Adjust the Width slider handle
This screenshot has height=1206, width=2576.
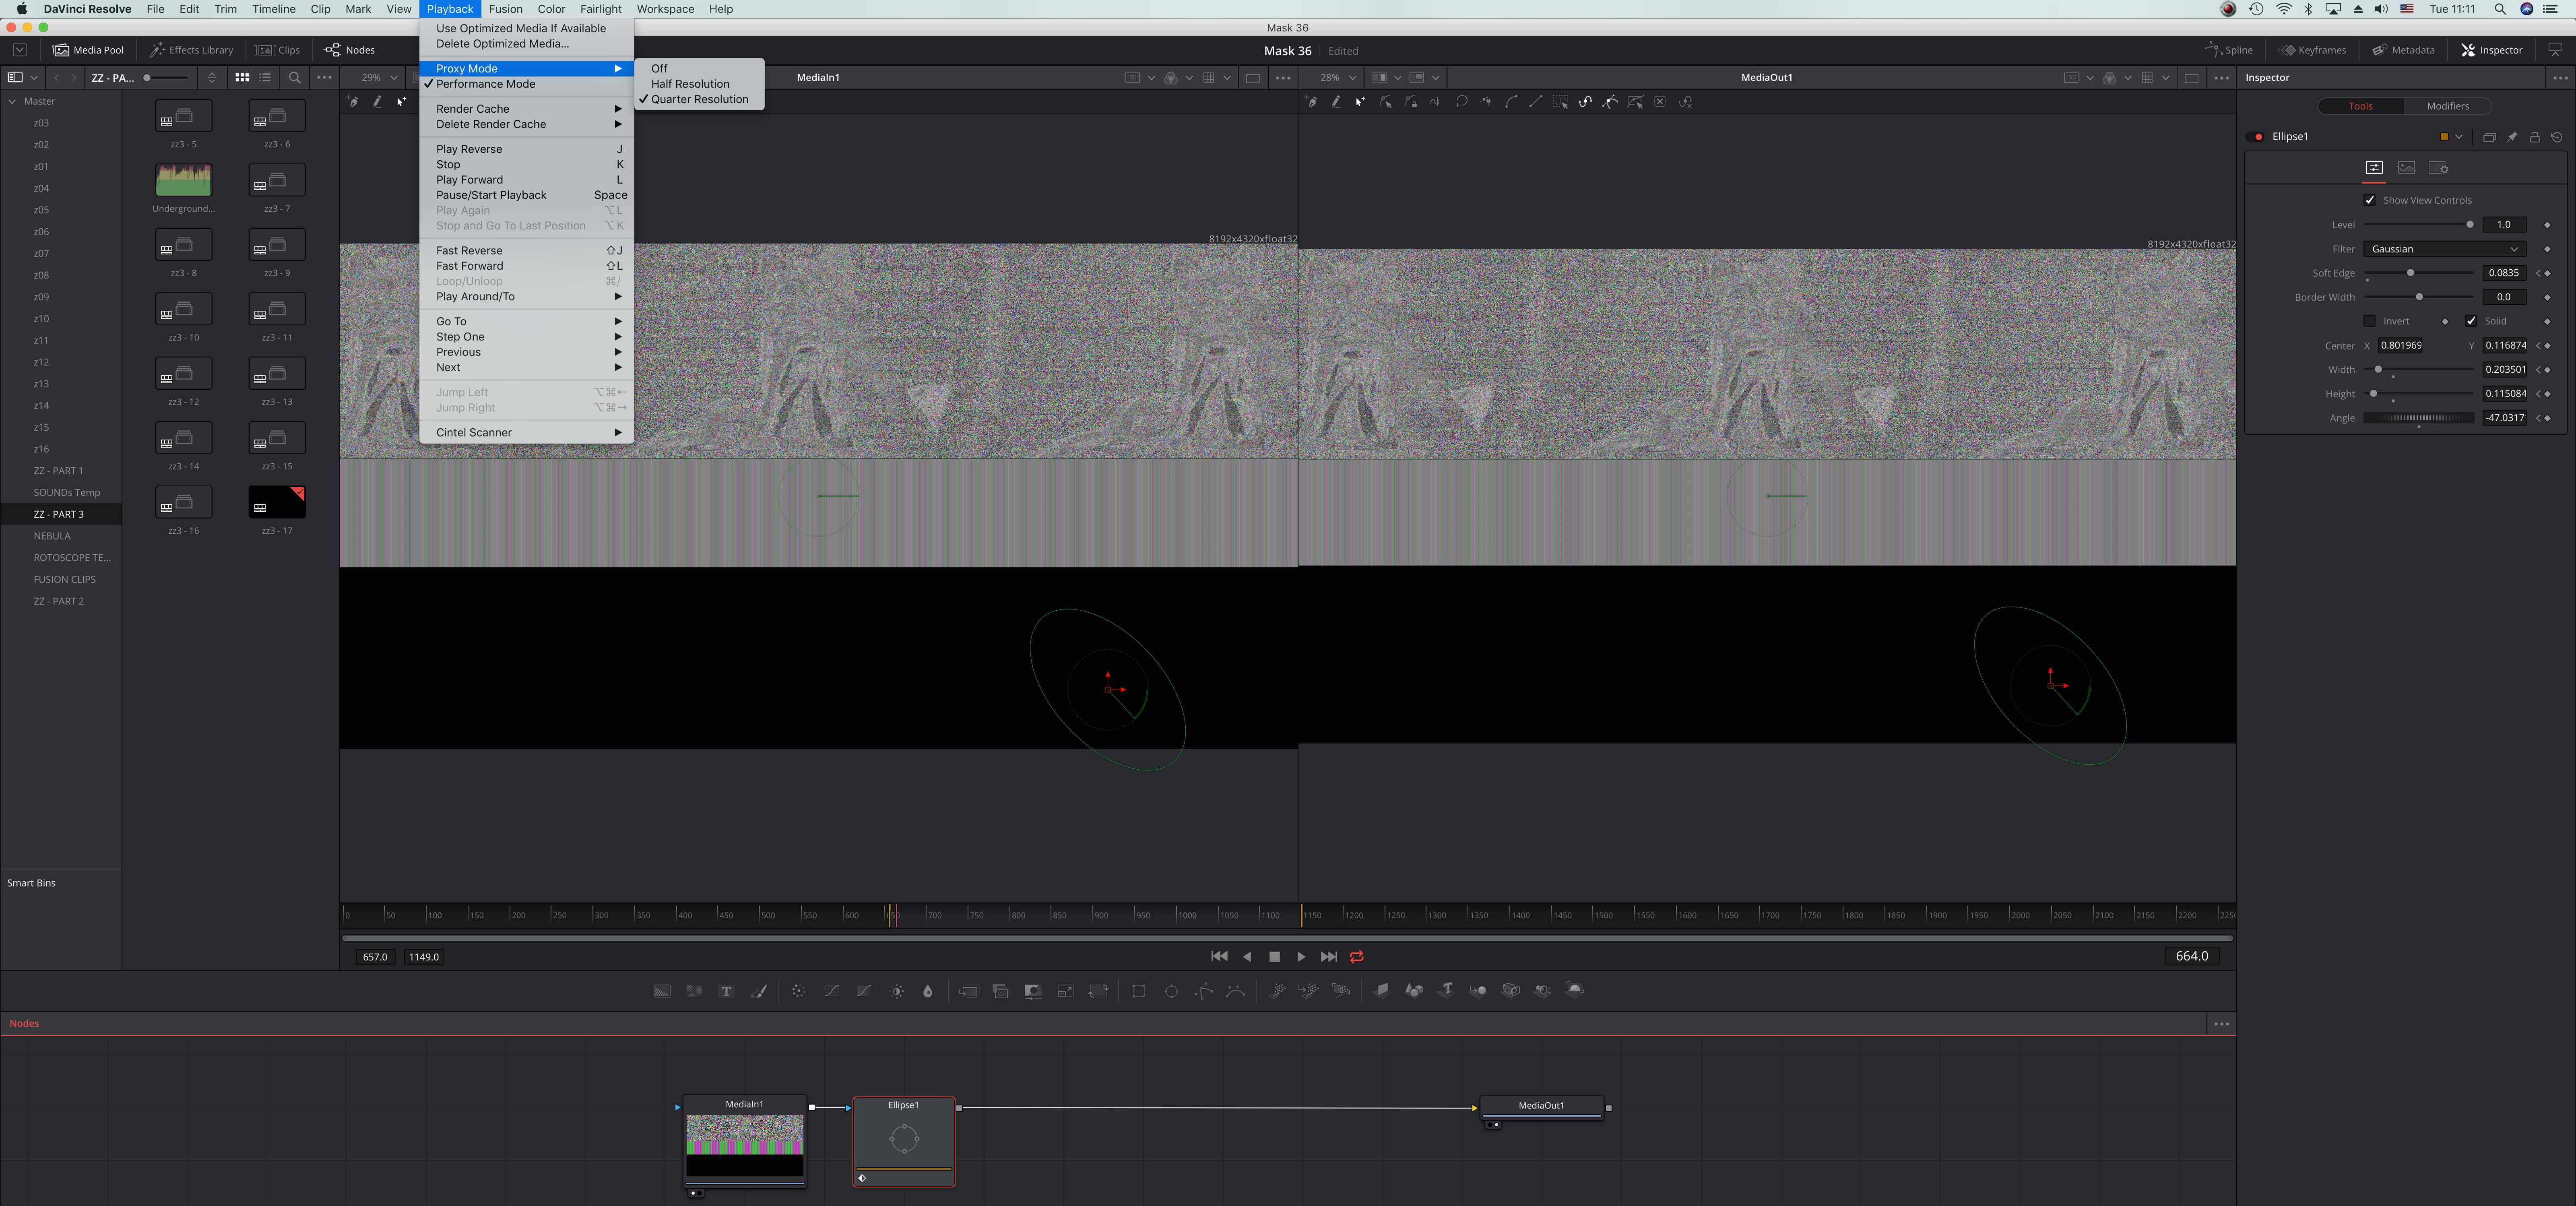coord(2378,370)
